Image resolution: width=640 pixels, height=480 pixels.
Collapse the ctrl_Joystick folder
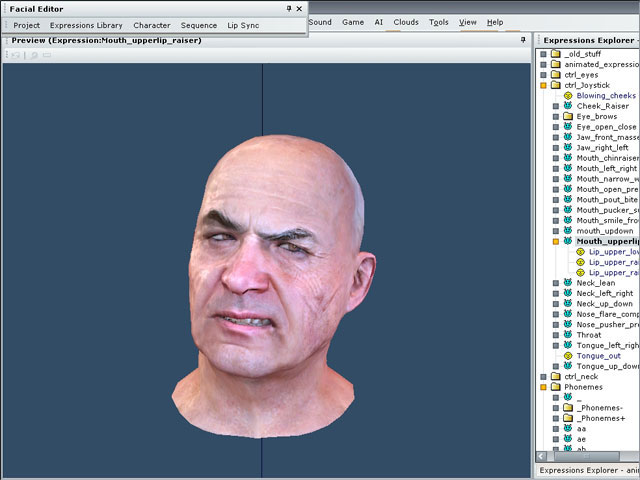pyautogui.click(x=544, y=85)
